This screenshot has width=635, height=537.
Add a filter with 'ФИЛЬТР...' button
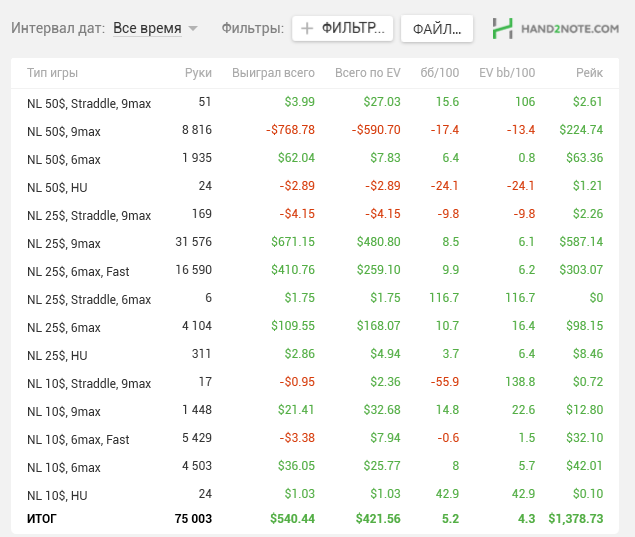[x=343, y=28]
